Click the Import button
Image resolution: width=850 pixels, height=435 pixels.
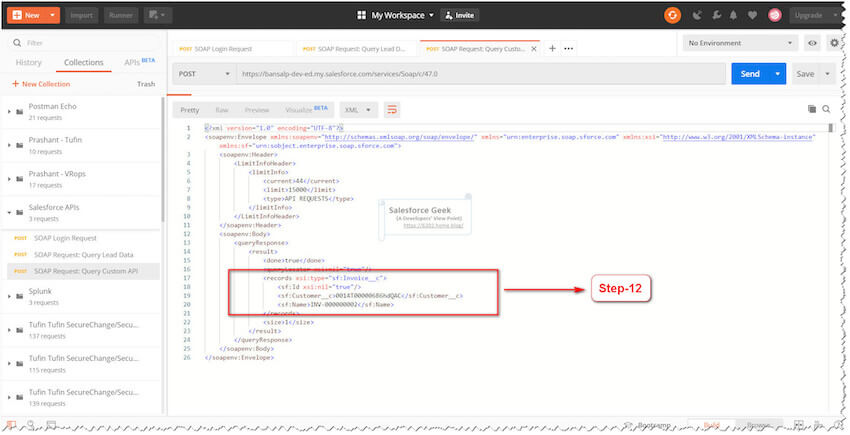click(81, 15)
